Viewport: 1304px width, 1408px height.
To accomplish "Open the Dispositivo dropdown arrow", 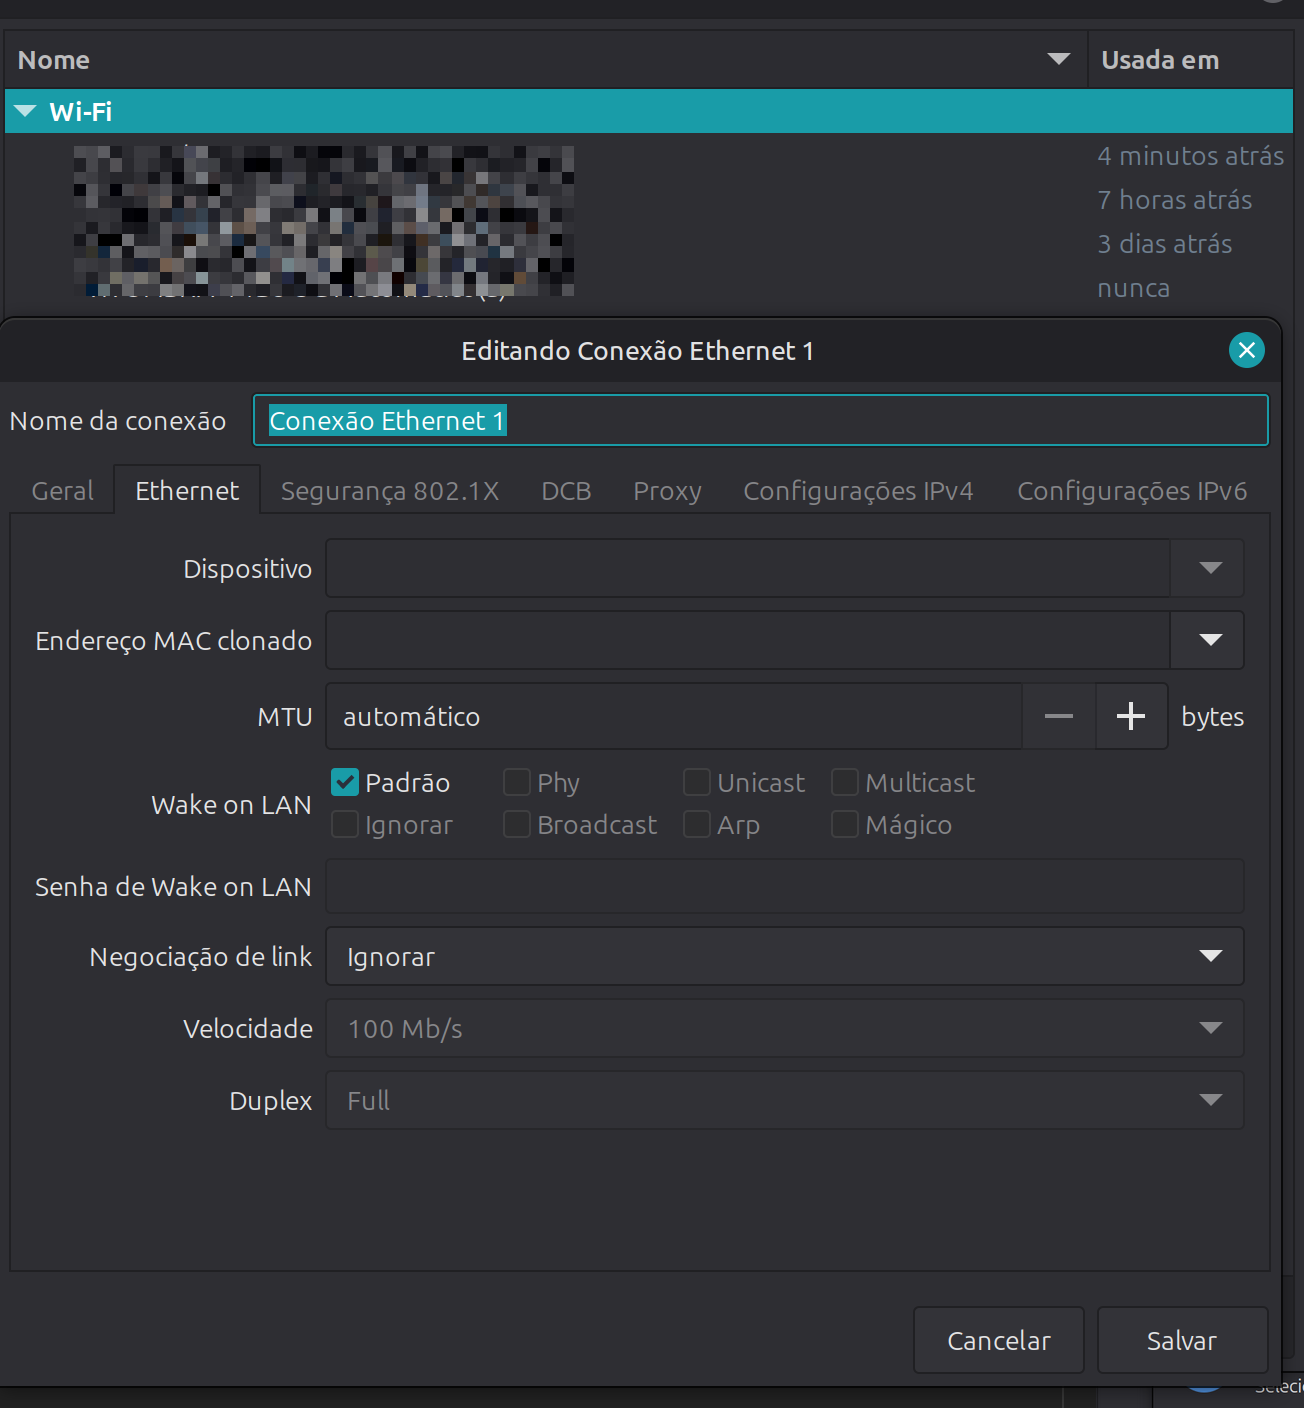I will click(x=1210, y=568).
